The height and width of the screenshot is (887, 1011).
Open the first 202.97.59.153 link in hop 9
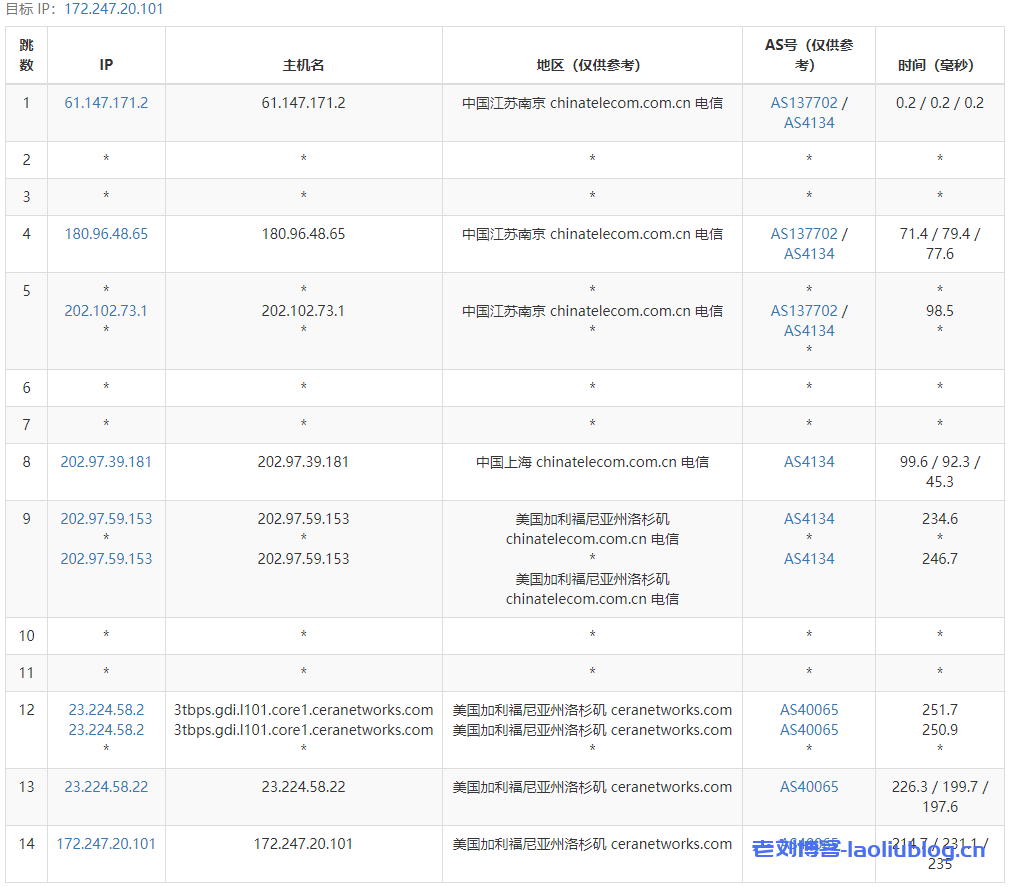tap(106, 519)
